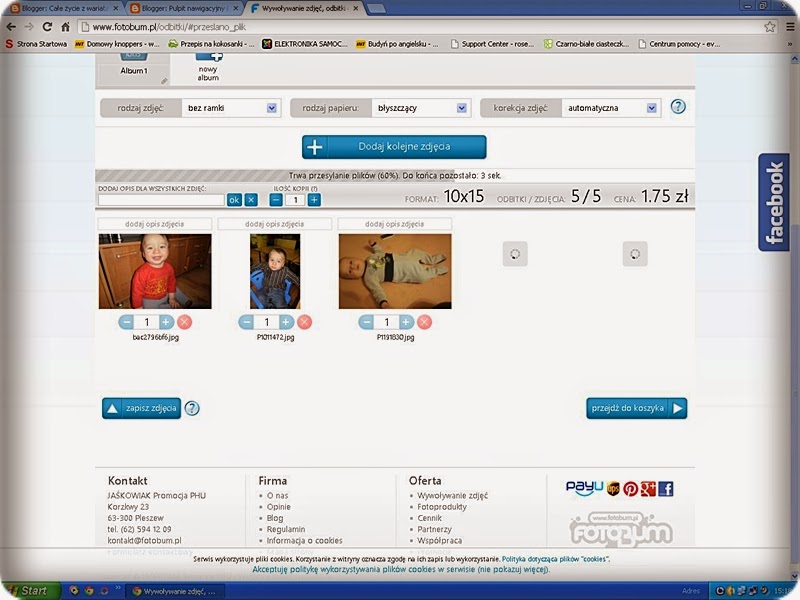
Task: Decrease ilość kopii for all photos
Action: click(x=276, y=200)
